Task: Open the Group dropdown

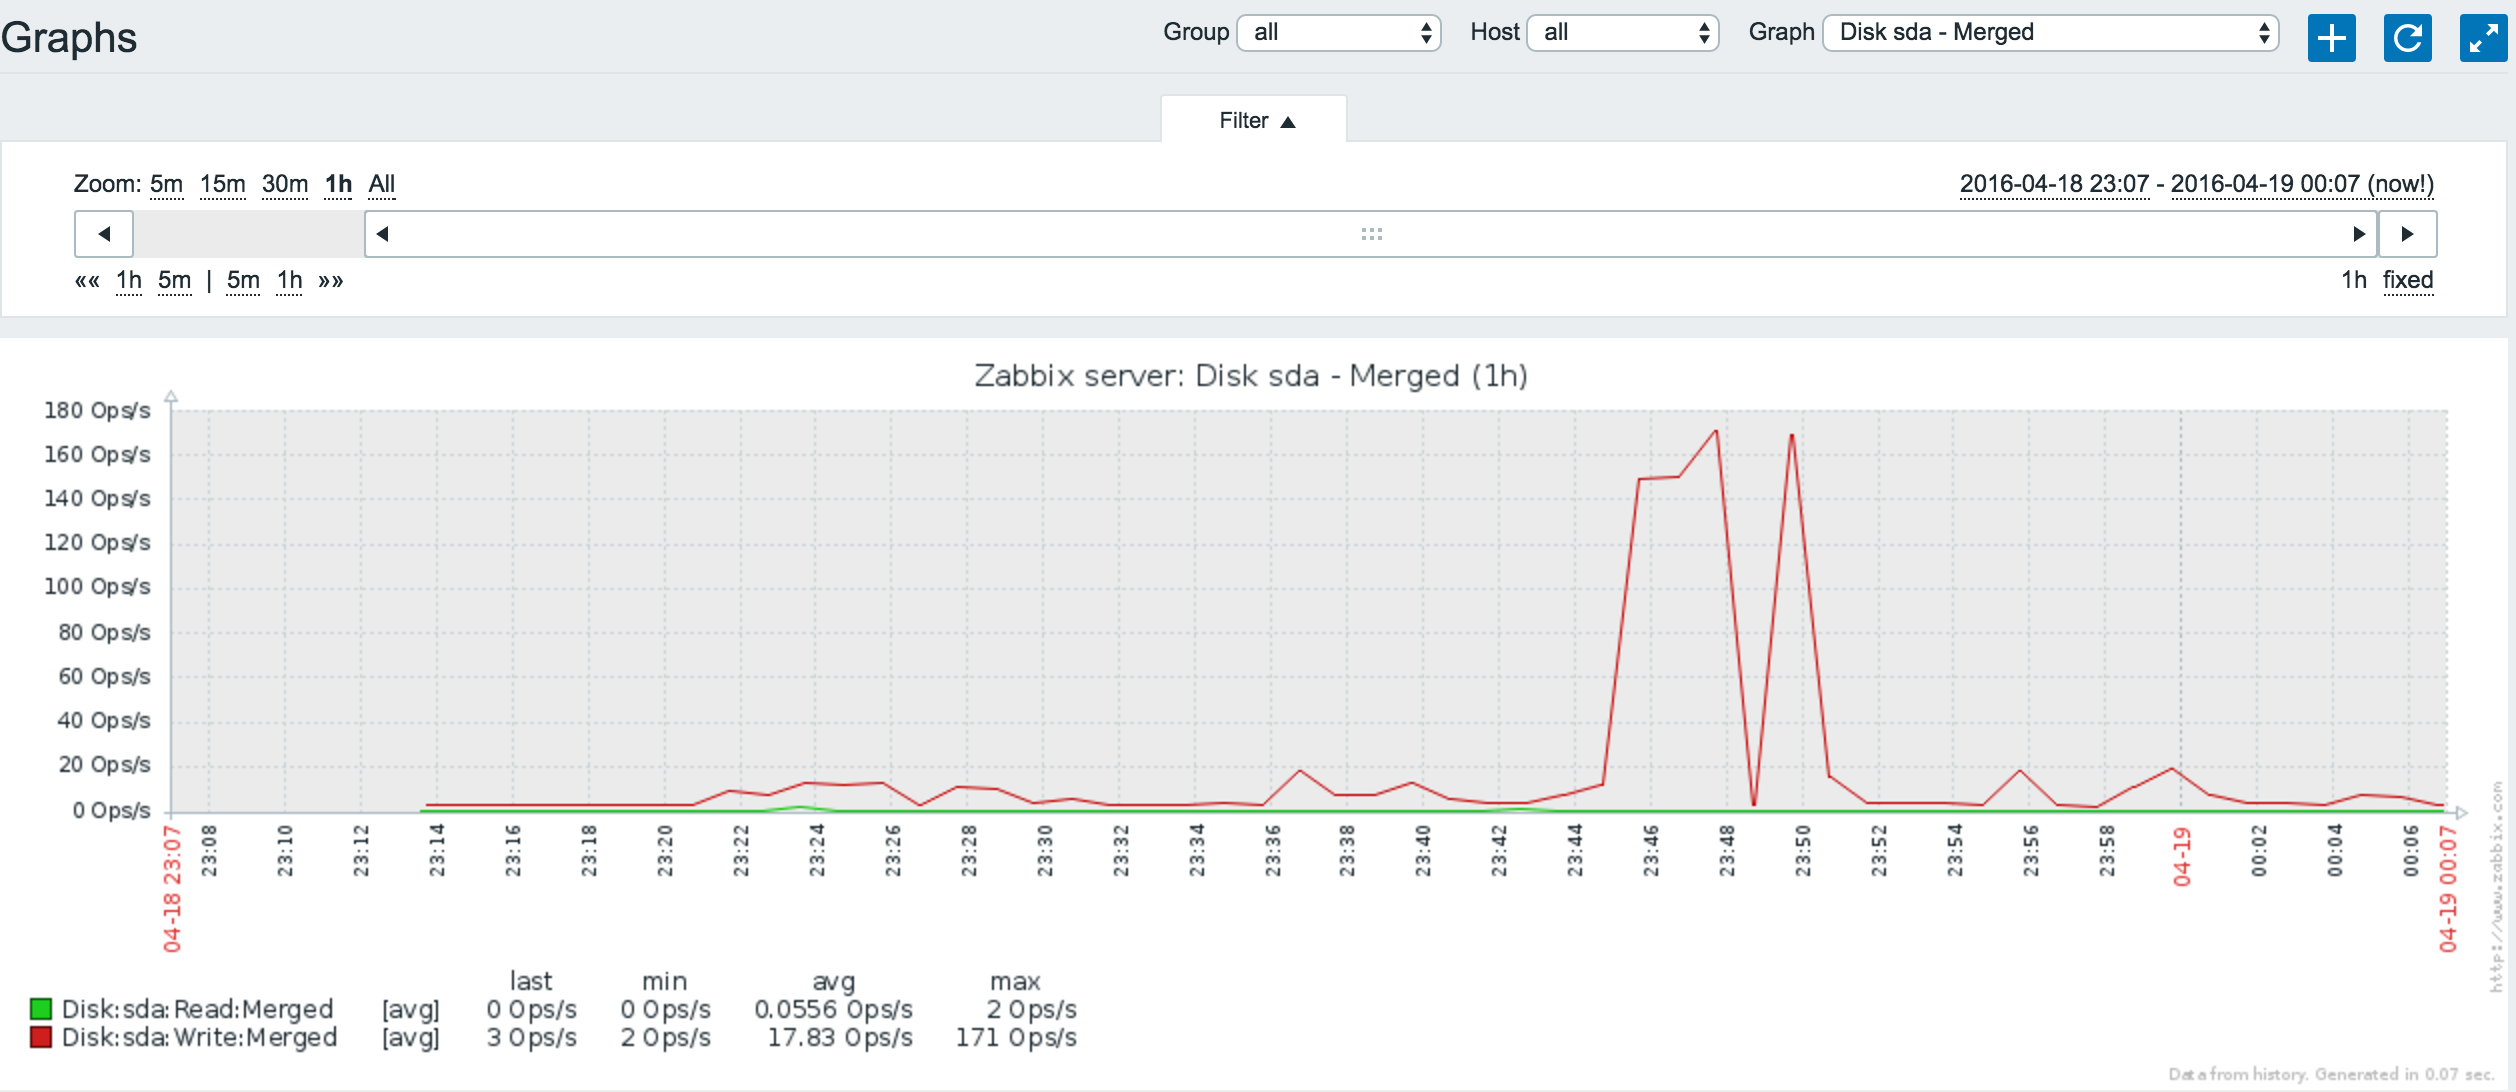Action: pos(1339,33)
